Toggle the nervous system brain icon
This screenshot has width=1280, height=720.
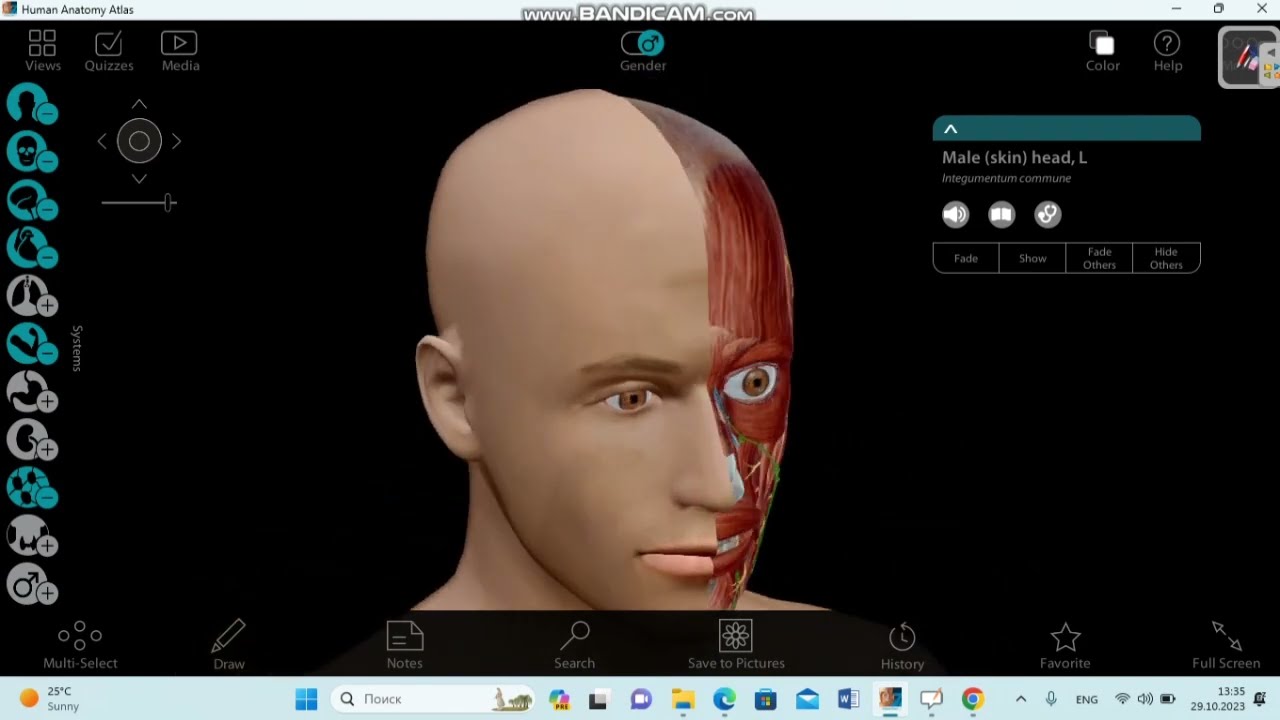(32, 200)
